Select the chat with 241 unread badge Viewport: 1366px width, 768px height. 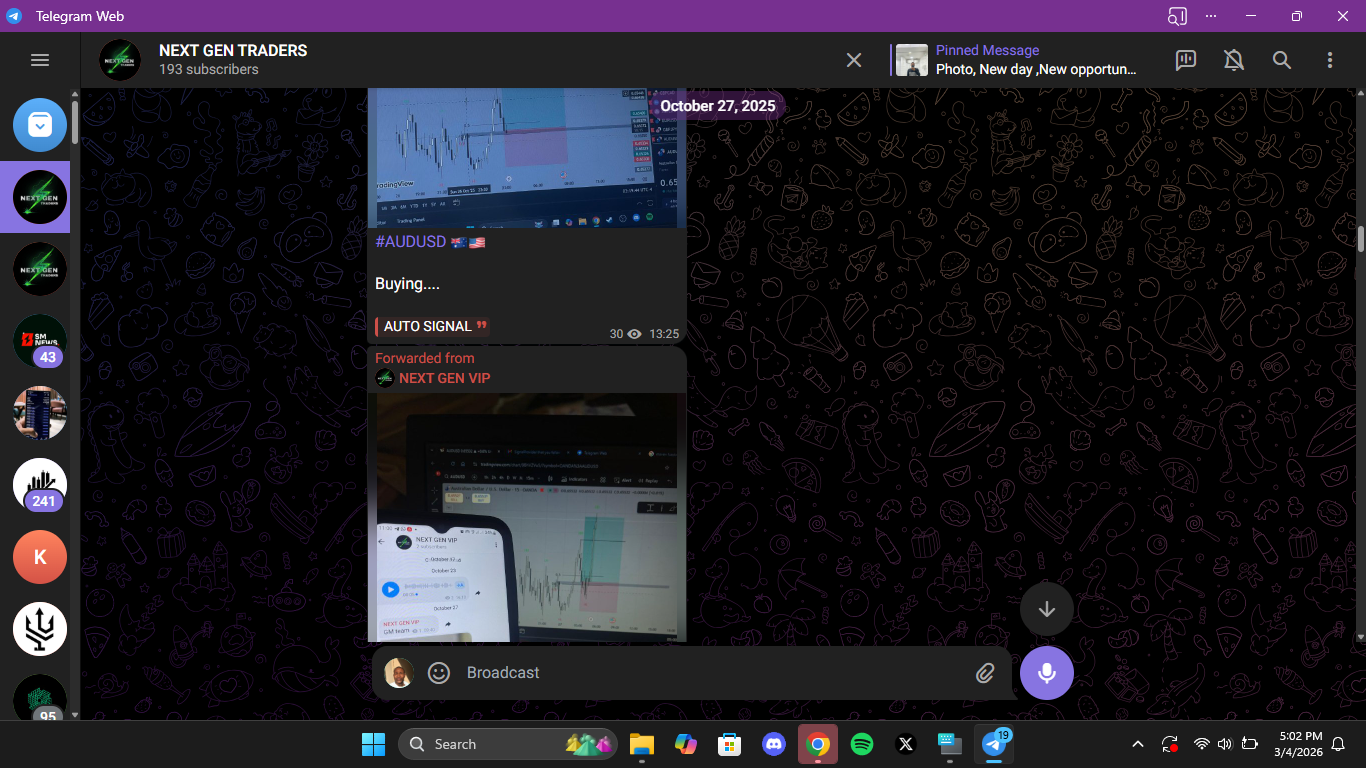click(40, 485)
